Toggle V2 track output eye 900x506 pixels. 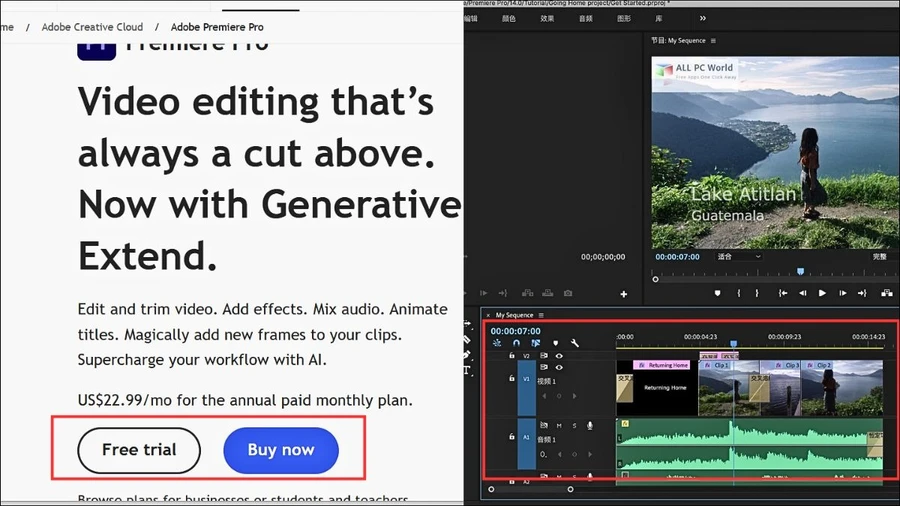pos(558,356)
